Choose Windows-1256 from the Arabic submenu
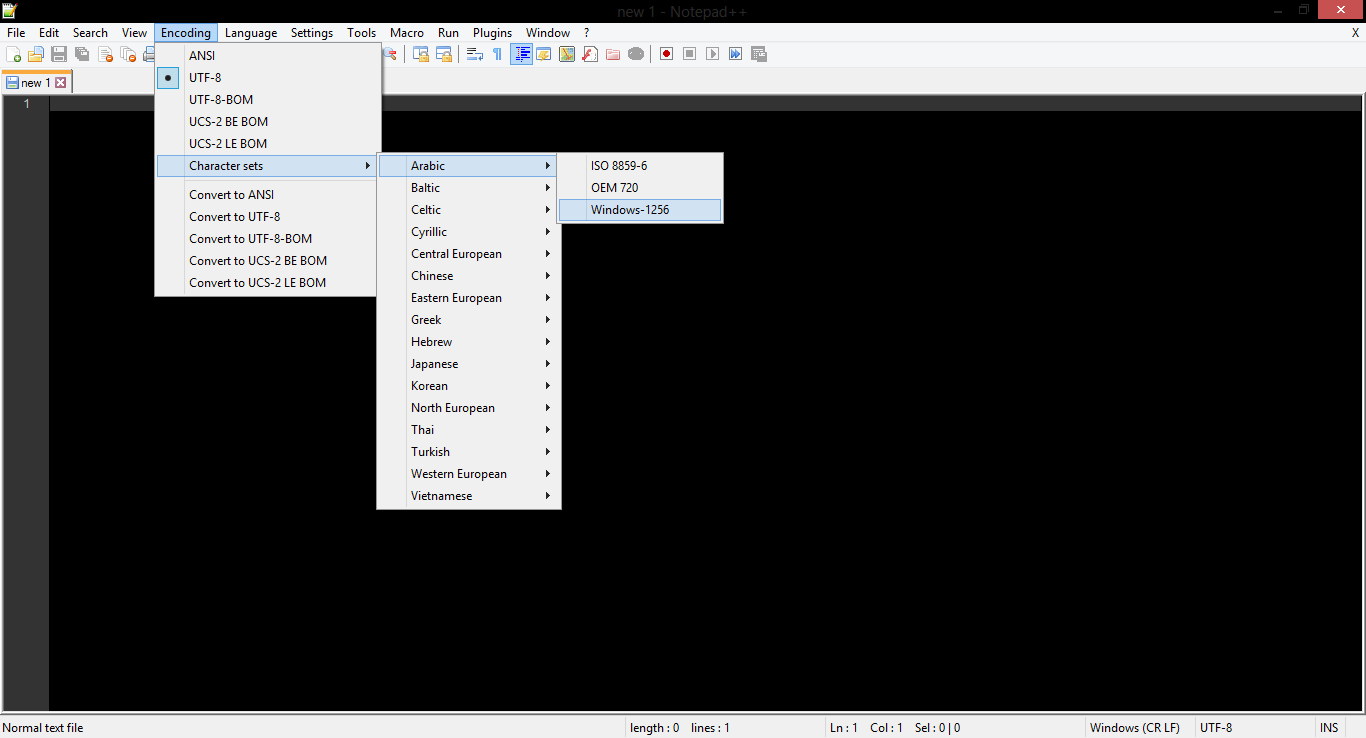This screenshot has width=1366, height=738. 640,210
